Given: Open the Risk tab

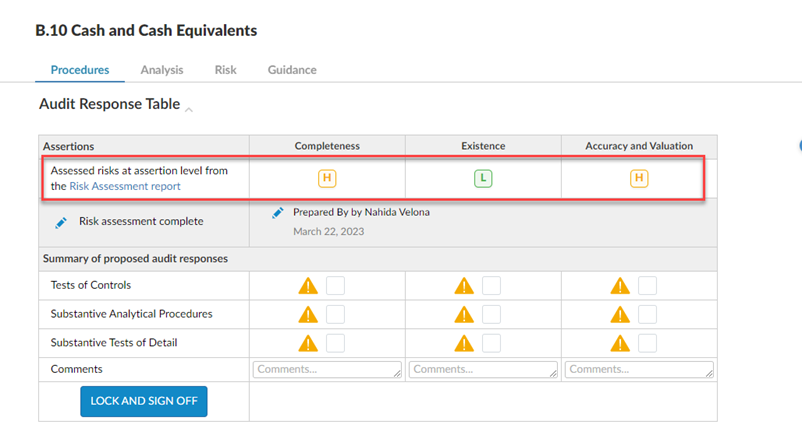Looking at the screenshot, I should 225,70.
